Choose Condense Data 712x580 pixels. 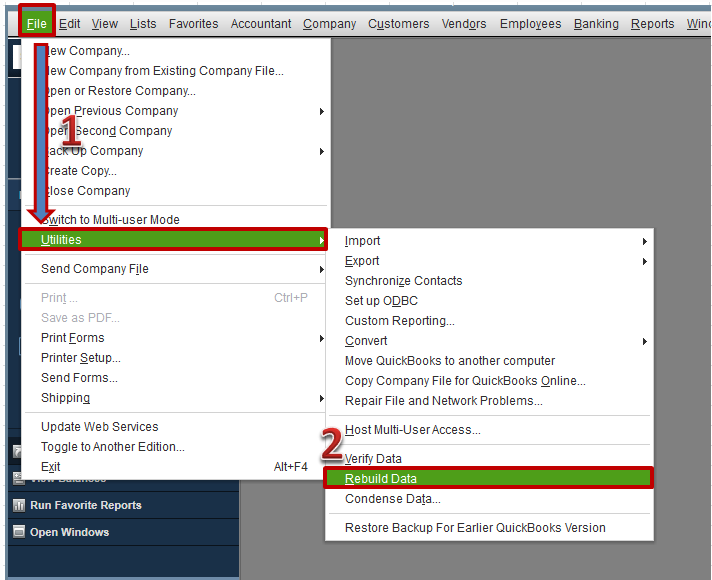tap(393, 499)
